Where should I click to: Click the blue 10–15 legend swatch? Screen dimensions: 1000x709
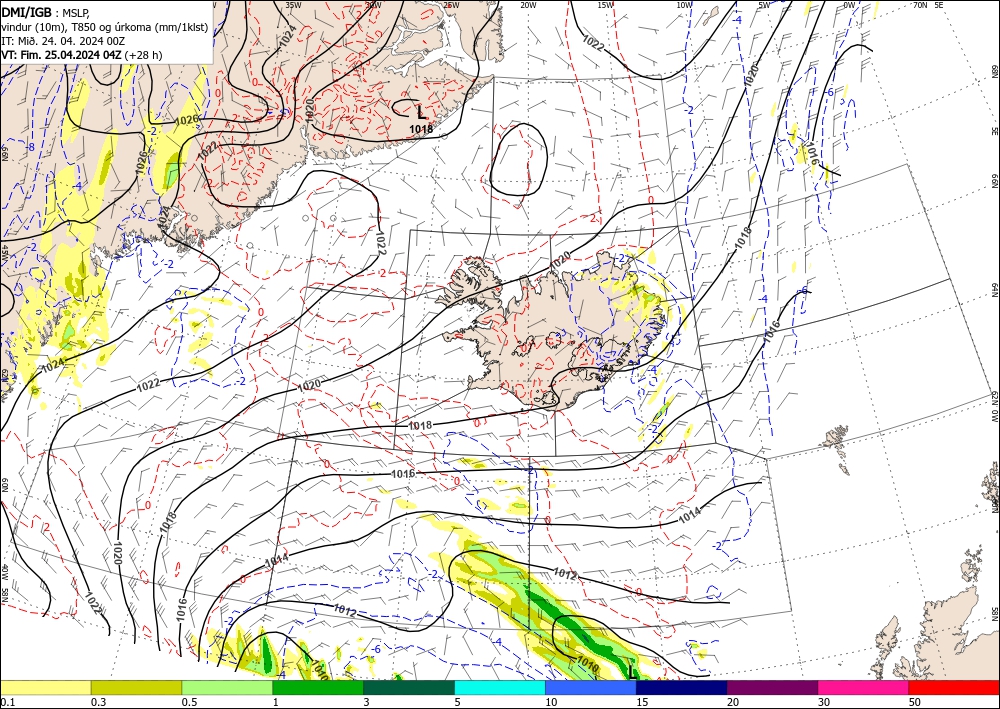(591, 687)
